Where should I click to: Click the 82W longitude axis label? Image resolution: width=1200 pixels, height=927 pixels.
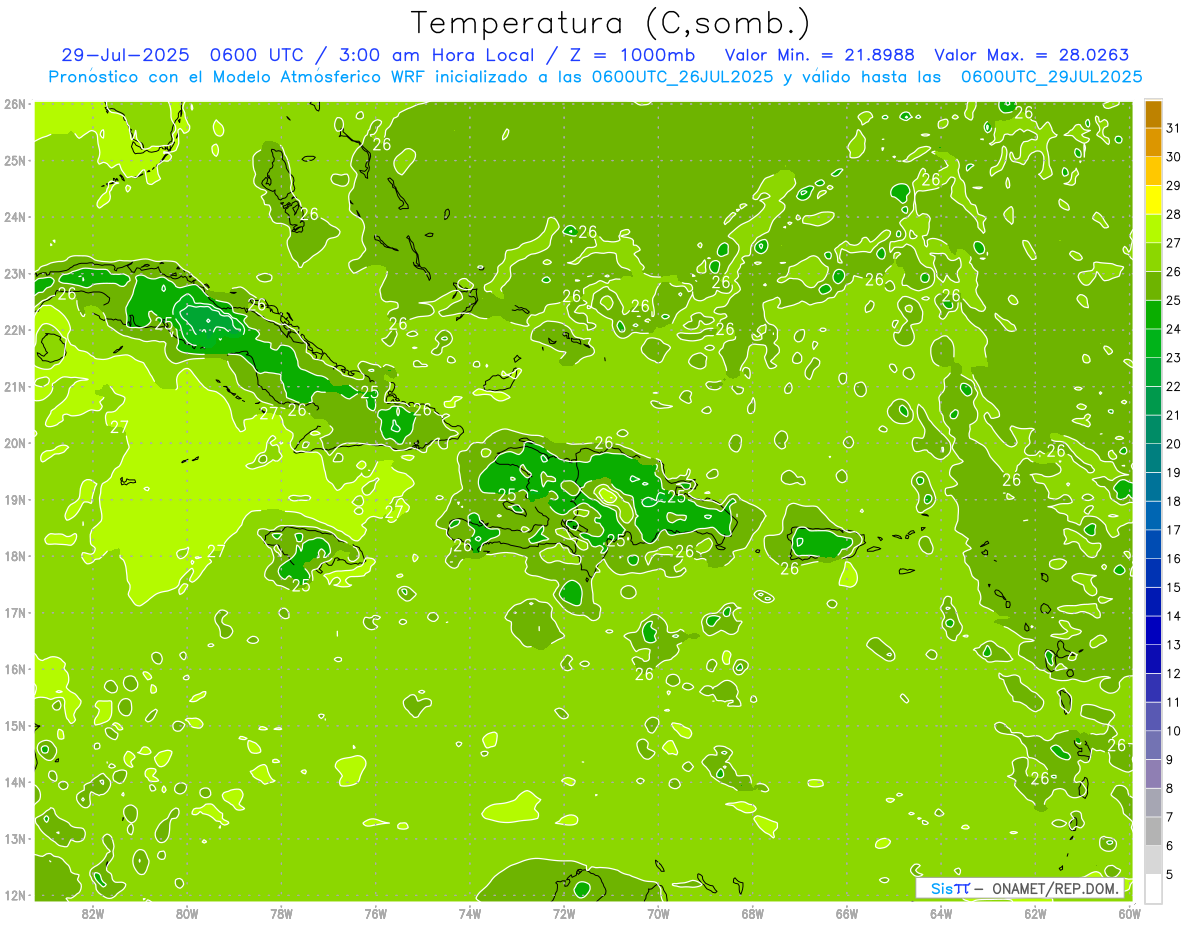pos(93,913)
